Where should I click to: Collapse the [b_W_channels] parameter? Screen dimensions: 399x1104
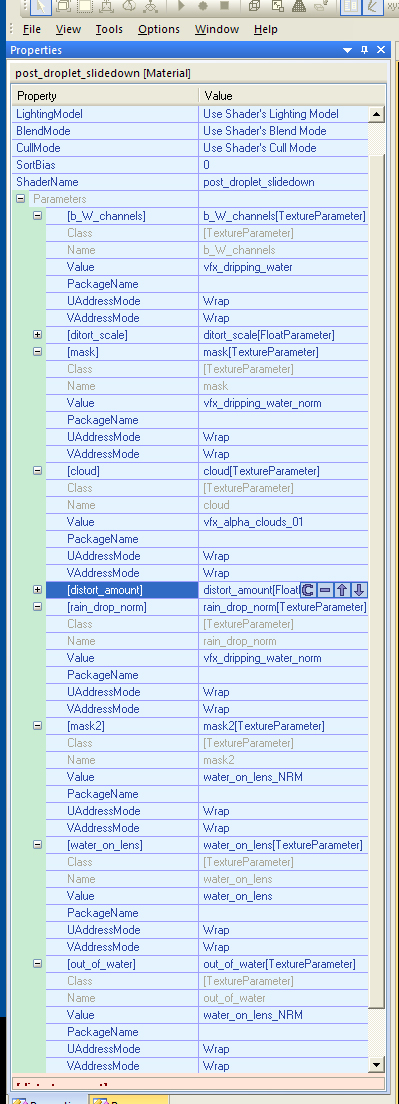[x=37, y=216]
